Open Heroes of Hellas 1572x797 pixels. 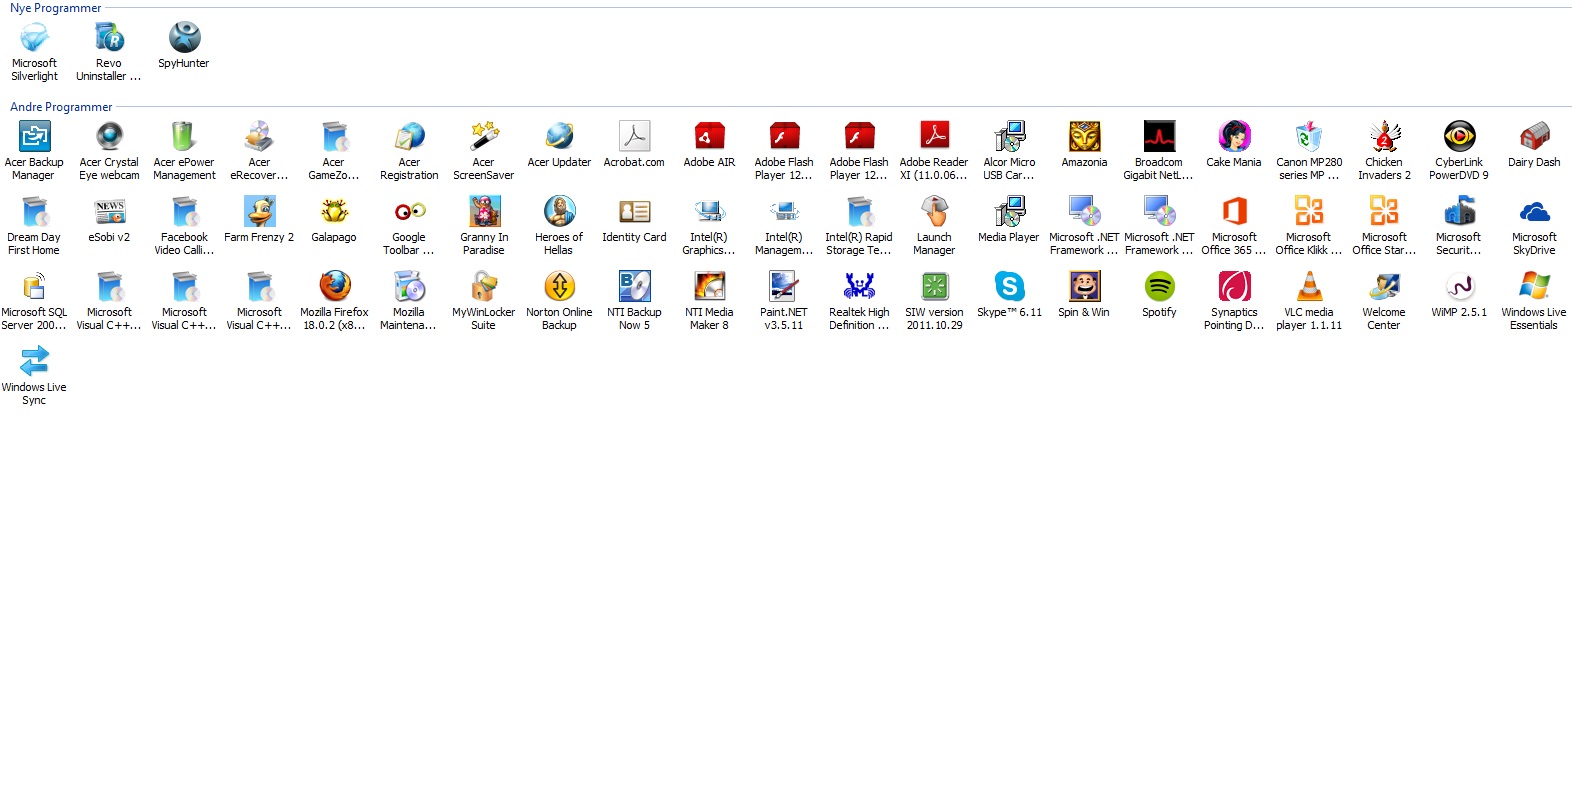click(x=559, y=211)
